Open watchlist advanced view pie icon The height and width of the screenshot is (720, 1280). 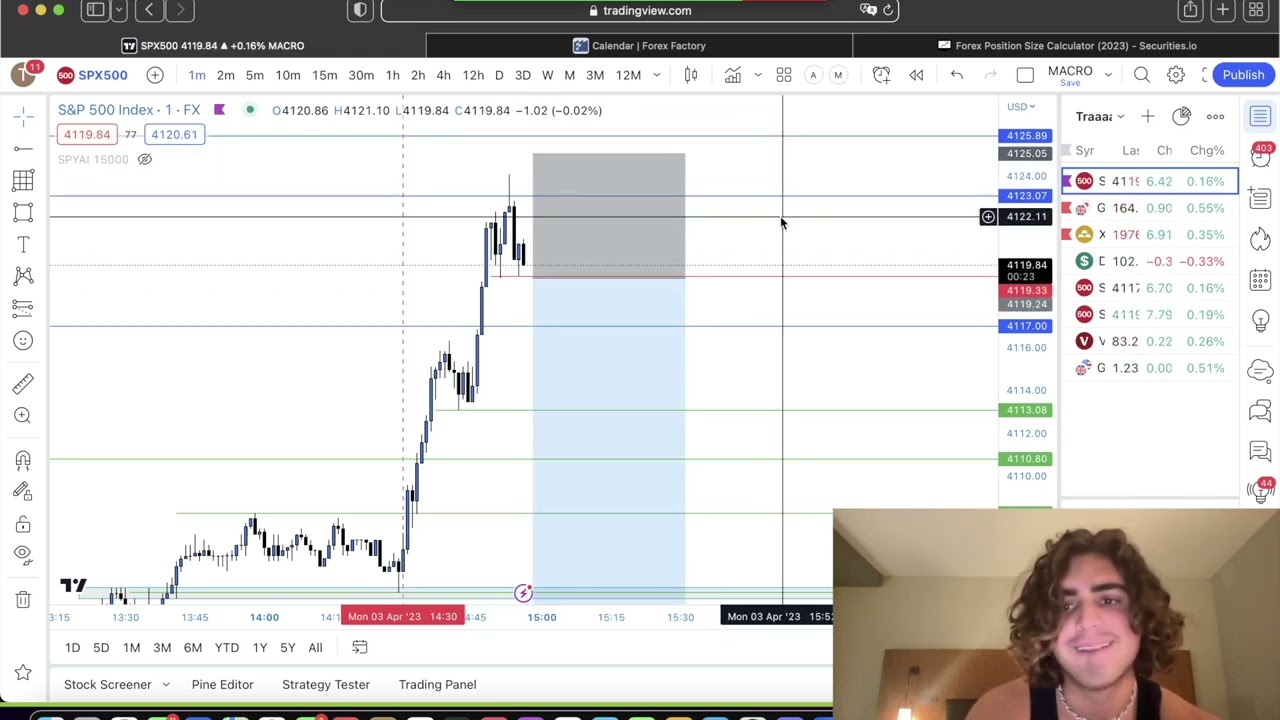click(1181, 117)
